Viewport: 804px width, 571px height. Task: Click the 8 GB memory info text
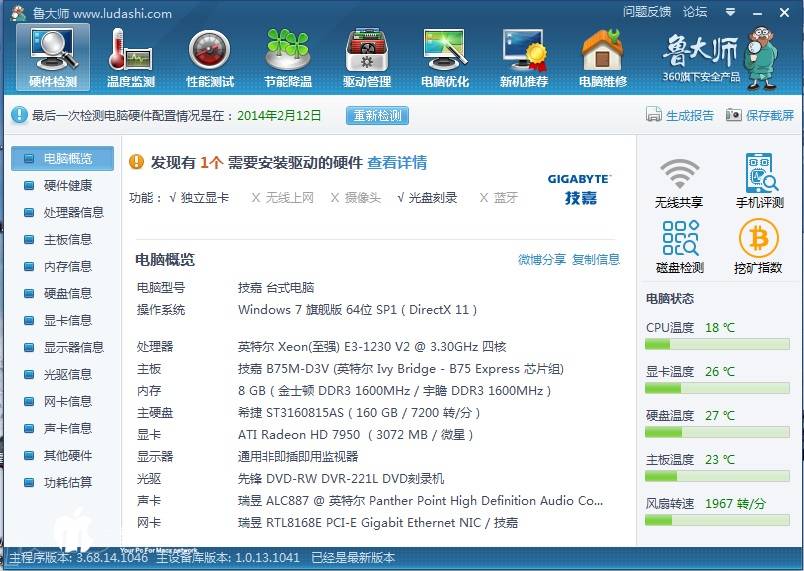394,391
